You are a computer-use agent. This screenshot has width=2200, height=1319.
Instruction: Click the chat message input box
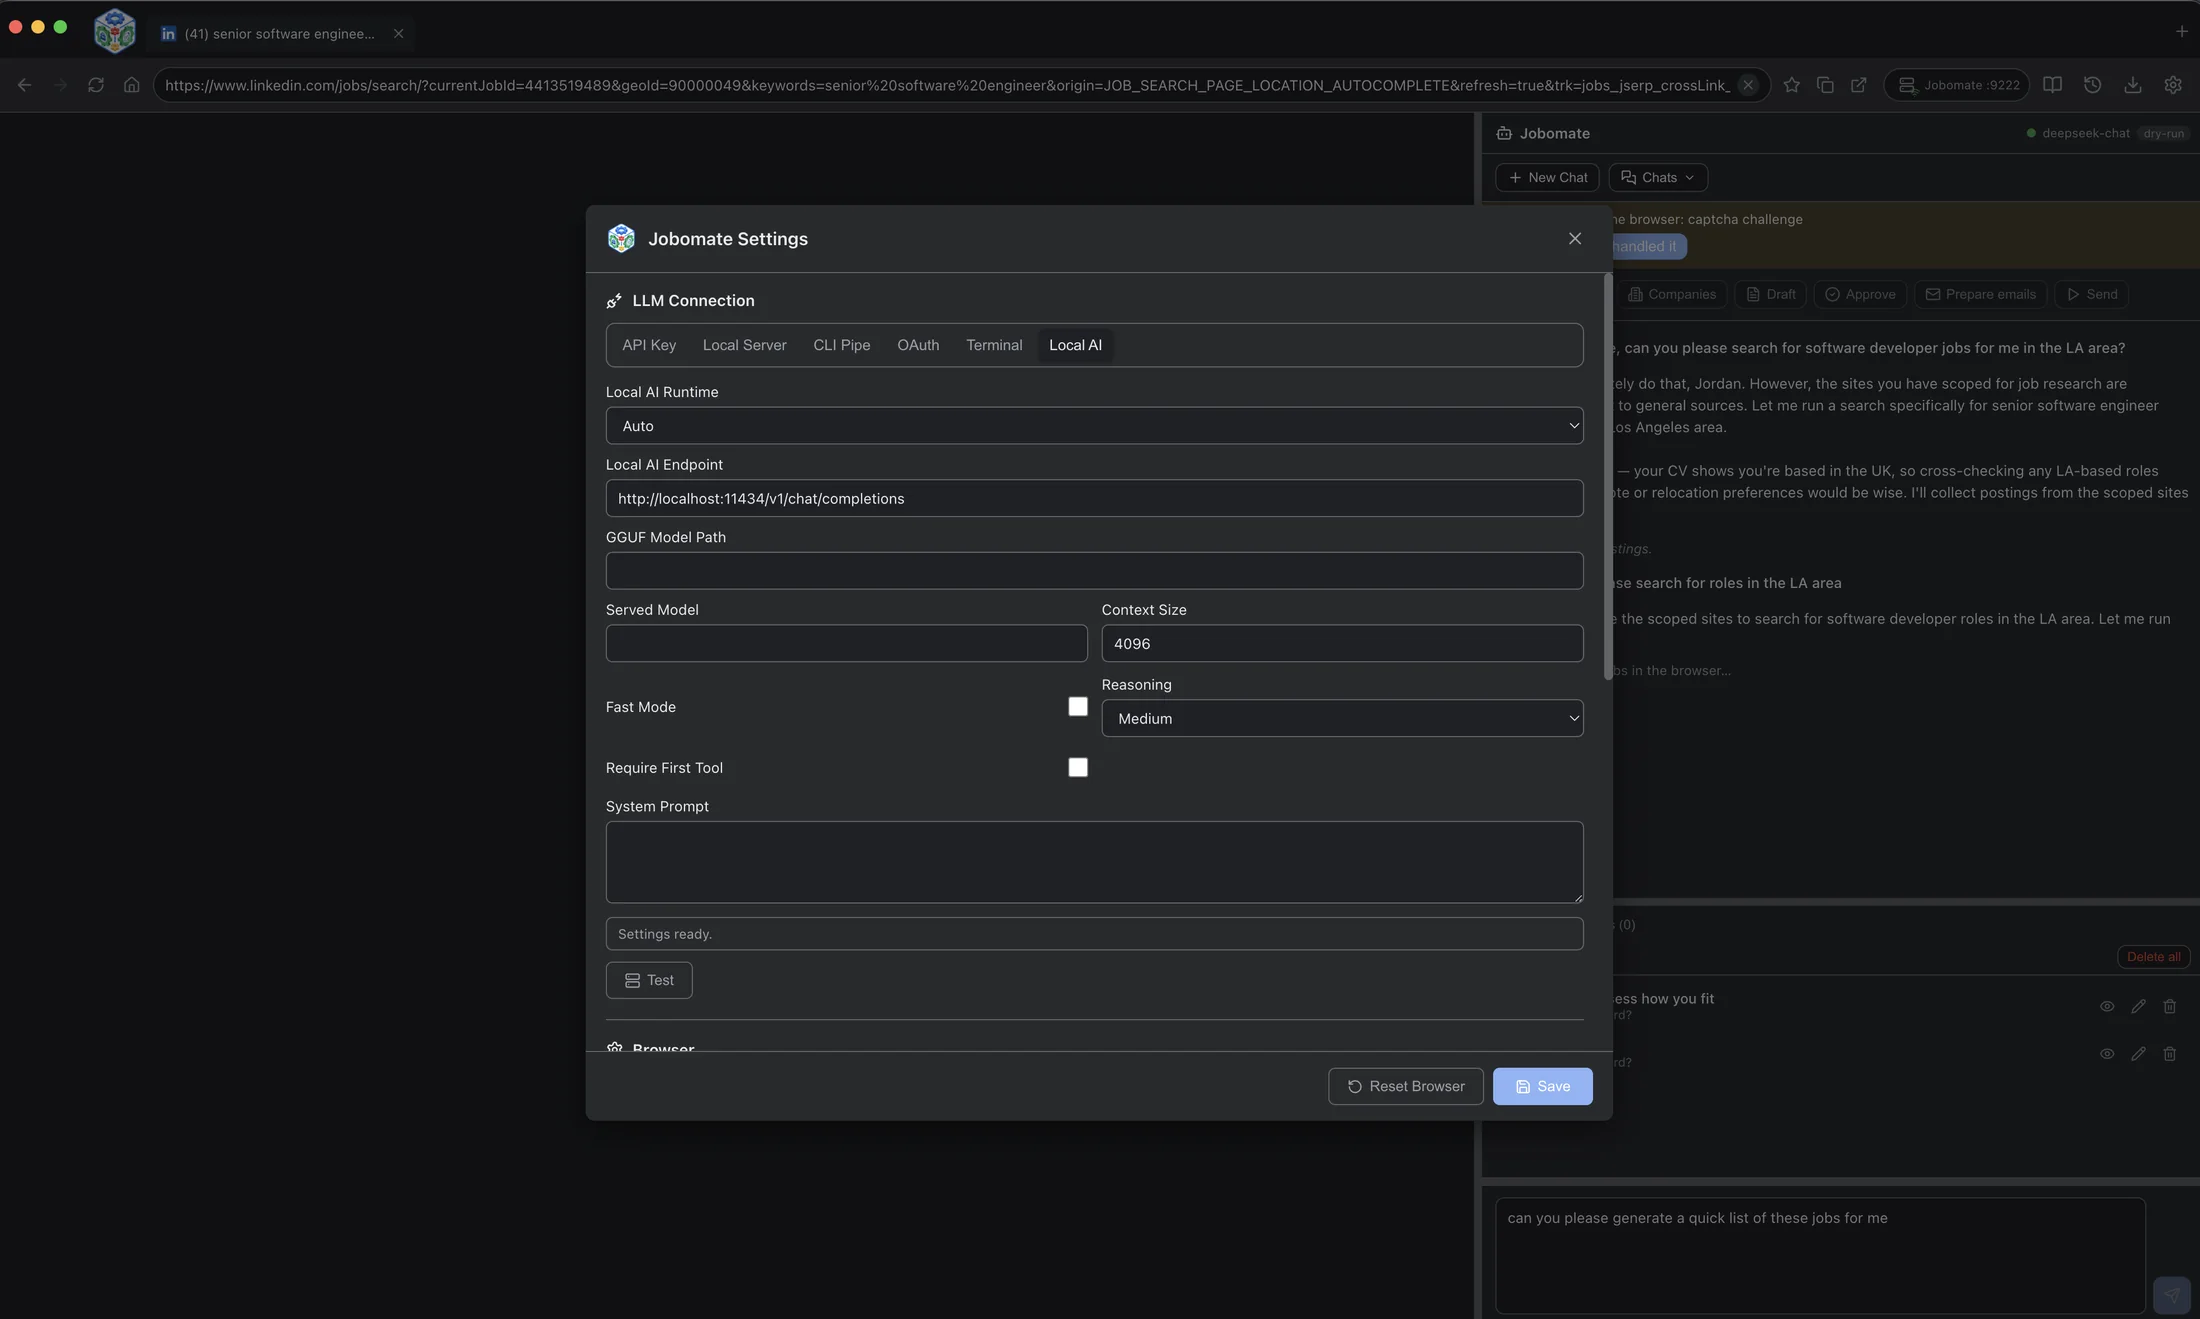(x=1820, y=1255)
